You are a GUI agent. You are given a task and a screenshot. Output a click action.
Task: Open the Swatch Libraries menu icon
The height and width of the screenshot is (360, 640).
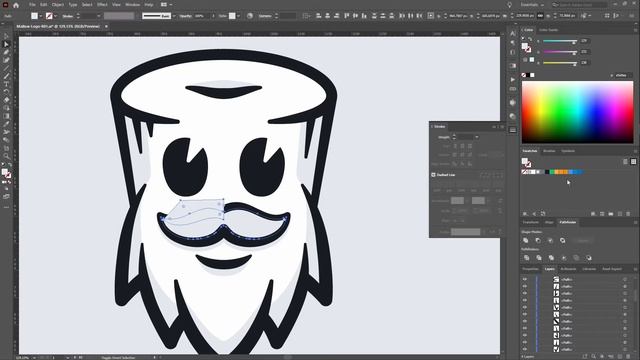click(x=525, y=213)
